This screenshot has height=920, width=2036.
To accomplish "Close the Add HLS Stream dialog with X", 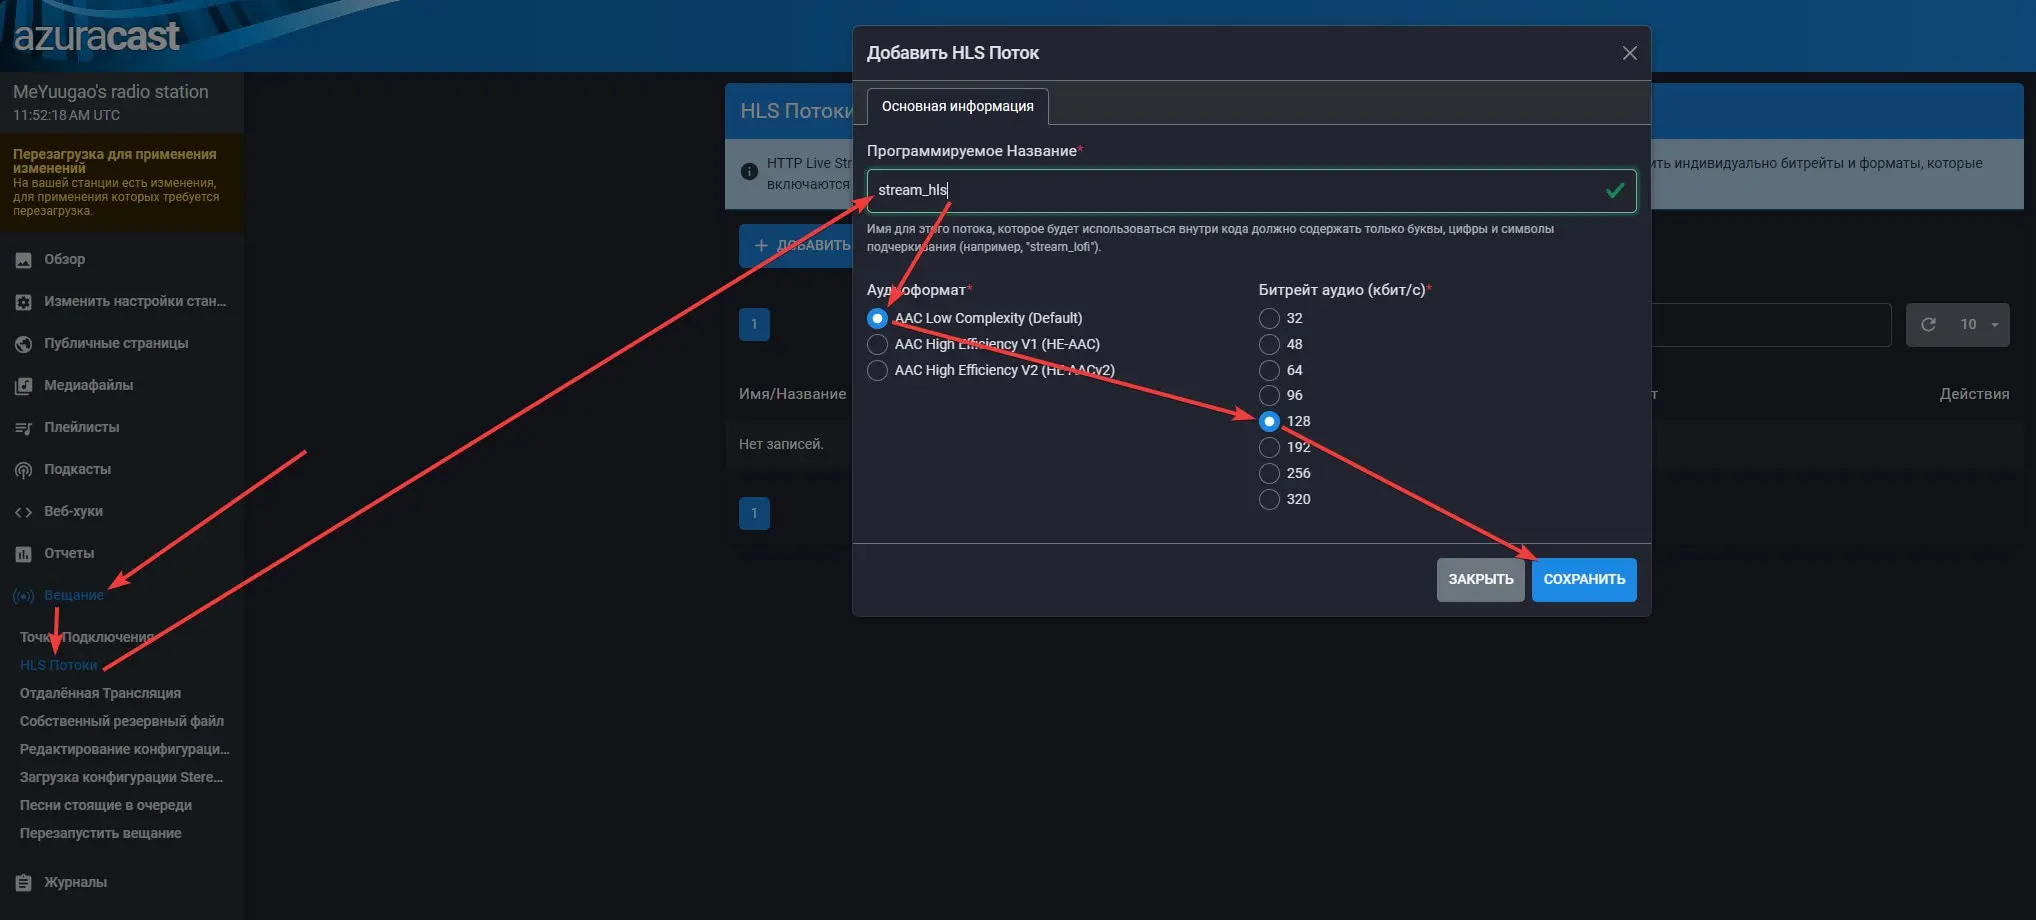I will [x=1629, y=53].
